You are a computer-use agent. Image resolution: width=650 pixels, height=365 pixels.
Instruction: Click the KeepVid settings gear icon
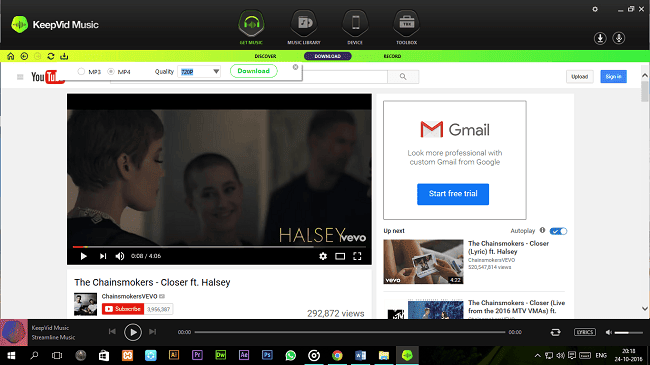coord(595,9)
